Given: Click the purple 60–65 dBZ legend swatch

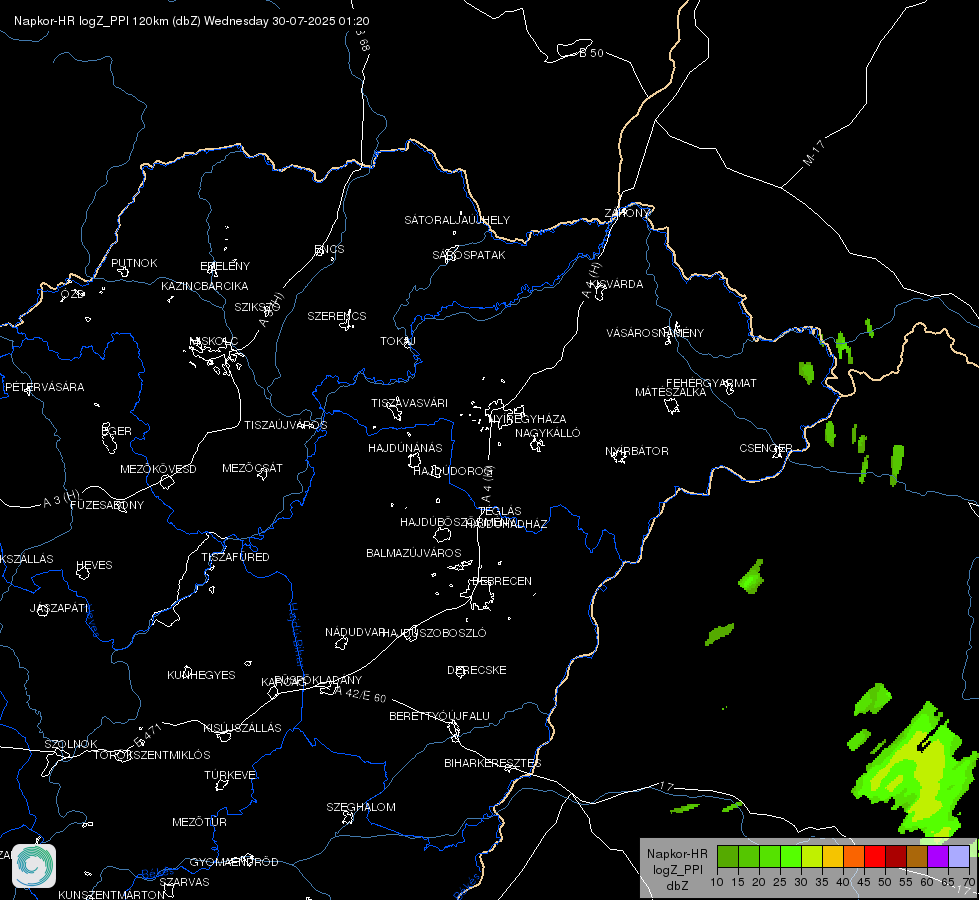Looking at the screenshot, I should point(938,856).
